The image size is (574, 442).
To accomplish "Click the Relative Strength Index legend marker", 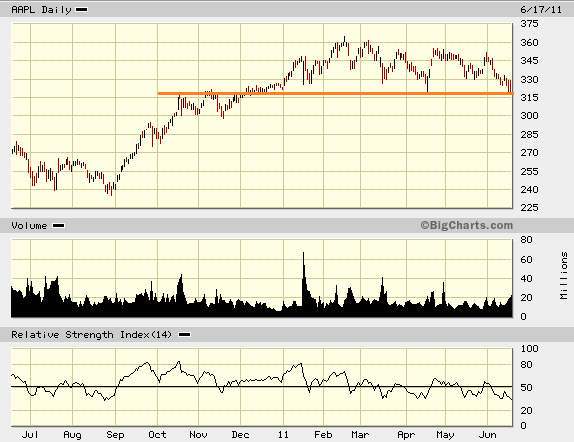I will (184, 335).
